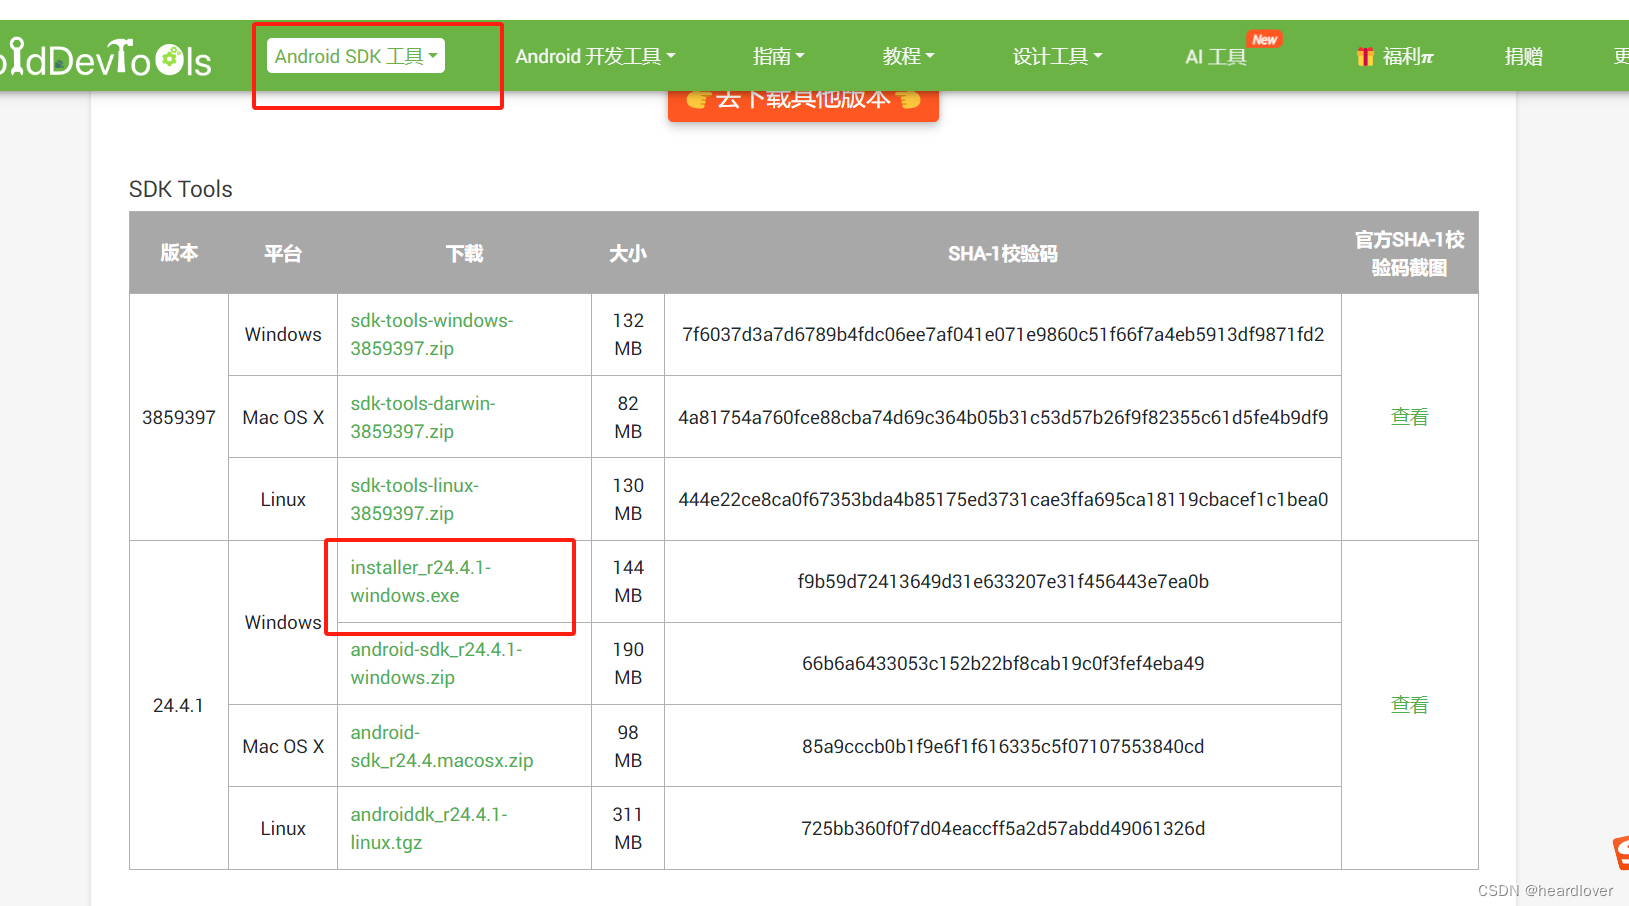Select the SHA-1 hash starting with 7f6037d3
The height and width of the screenshot is (906, 1629).
1003,334
